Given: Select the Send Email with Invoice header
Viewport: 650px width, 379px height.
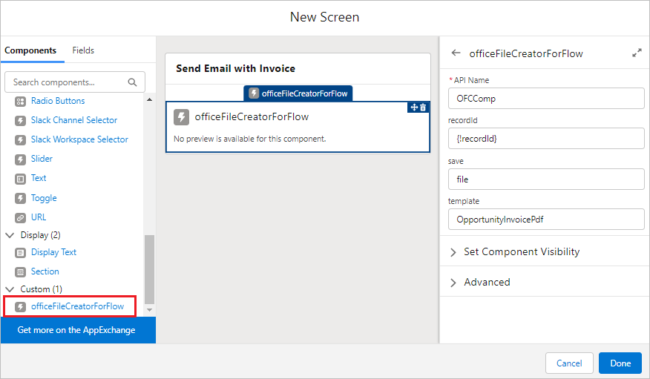Looking at the screenshot, I should click(x=235, y=68).
